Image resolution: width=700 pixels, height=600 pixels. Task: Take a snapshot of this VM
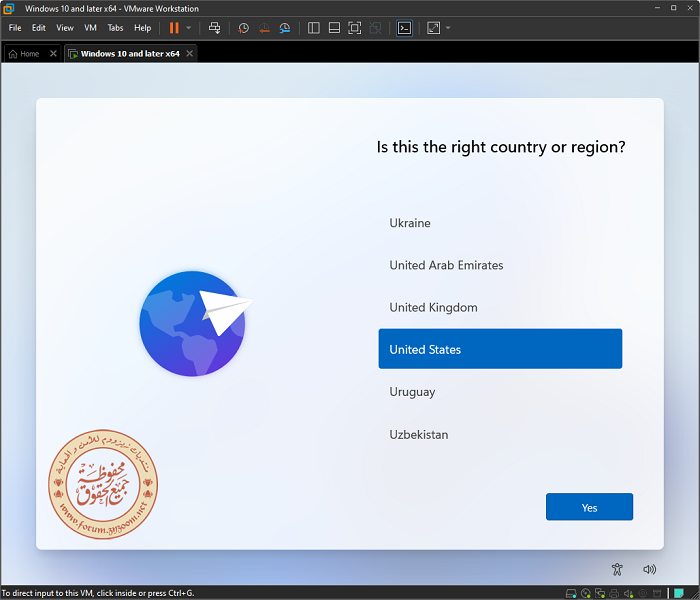pyautogui.click(x=243, y=28)
